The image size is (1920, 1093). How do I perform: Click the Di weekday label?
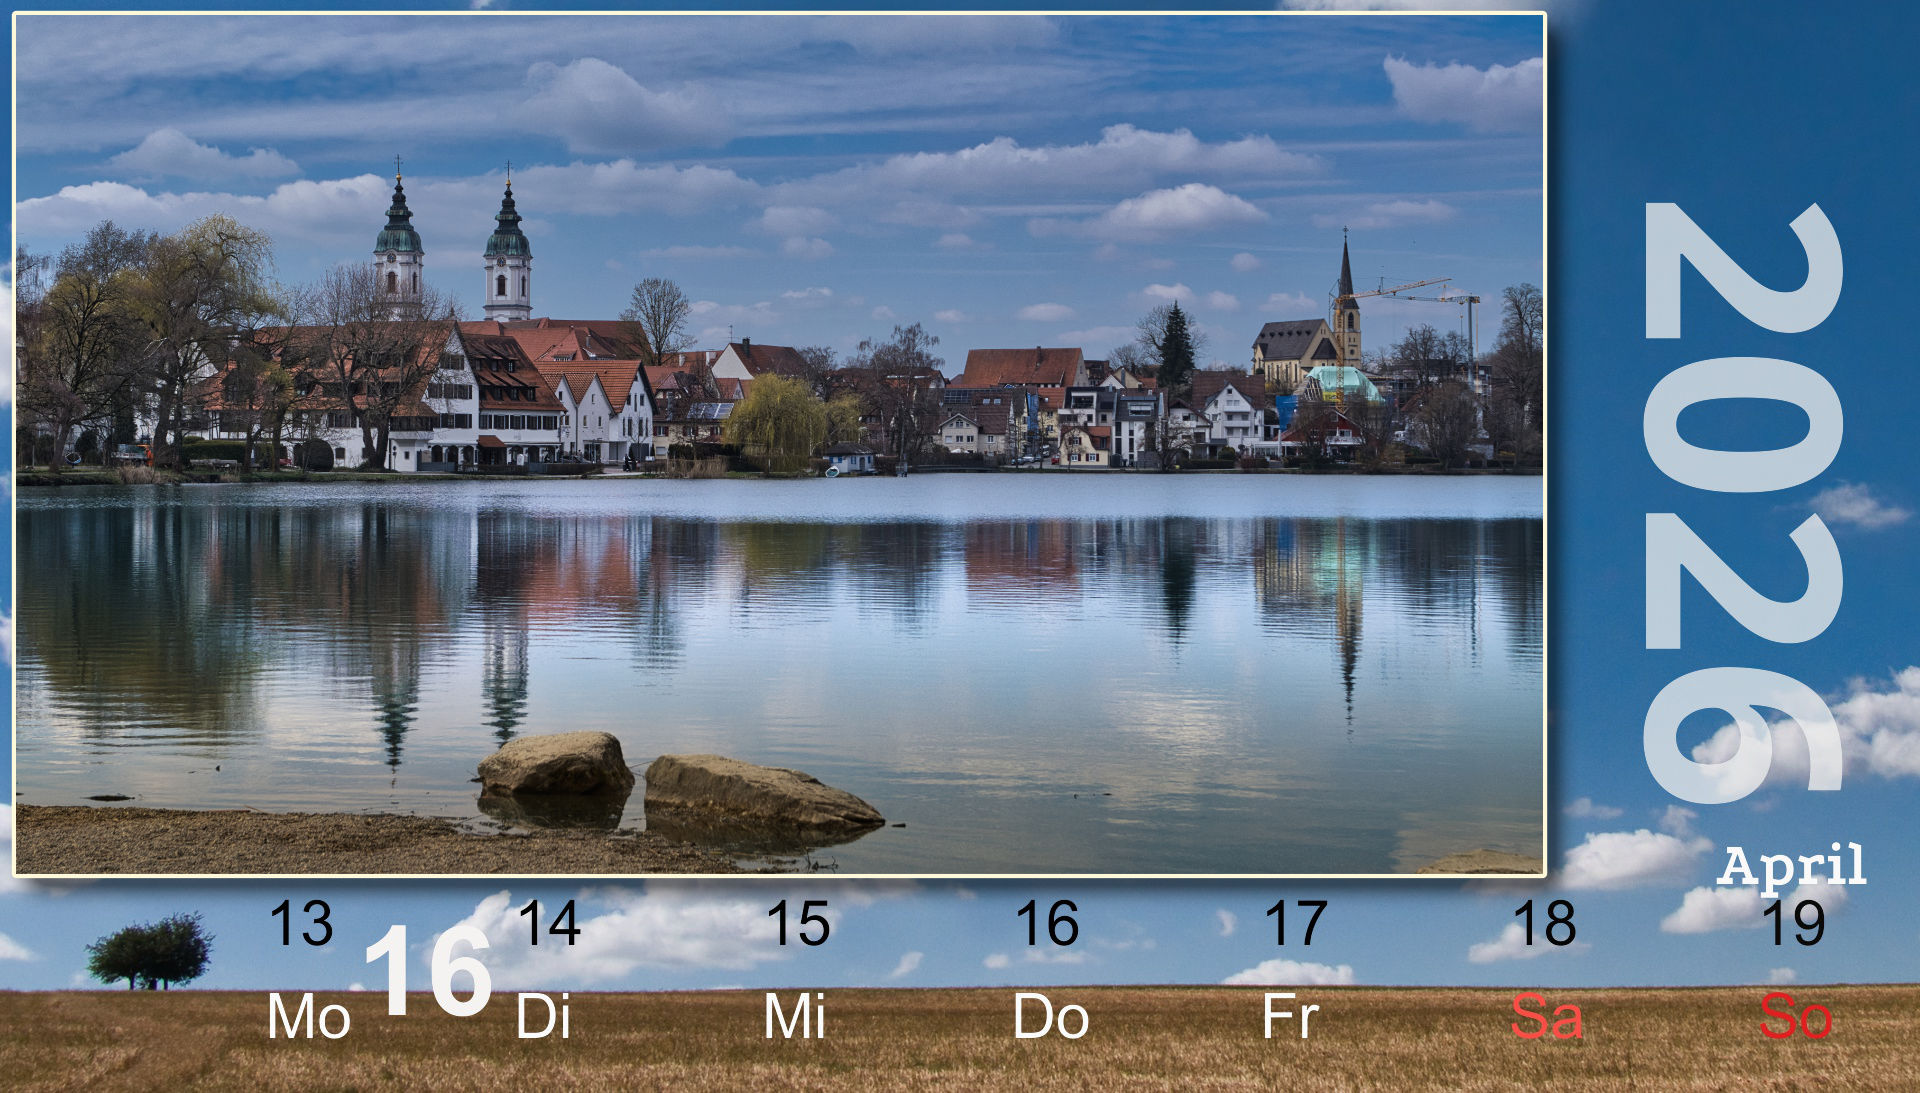(543, 1017)
